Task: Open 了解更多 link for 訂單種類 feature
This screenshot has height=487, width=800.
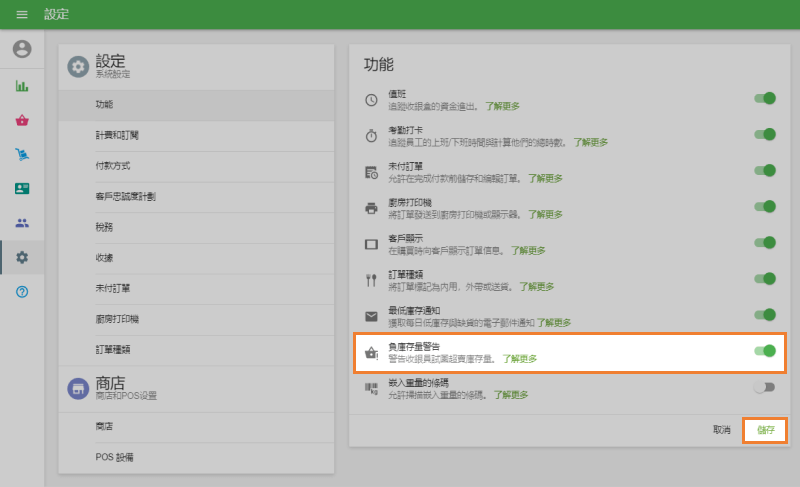Action: (x=536, y=287)
